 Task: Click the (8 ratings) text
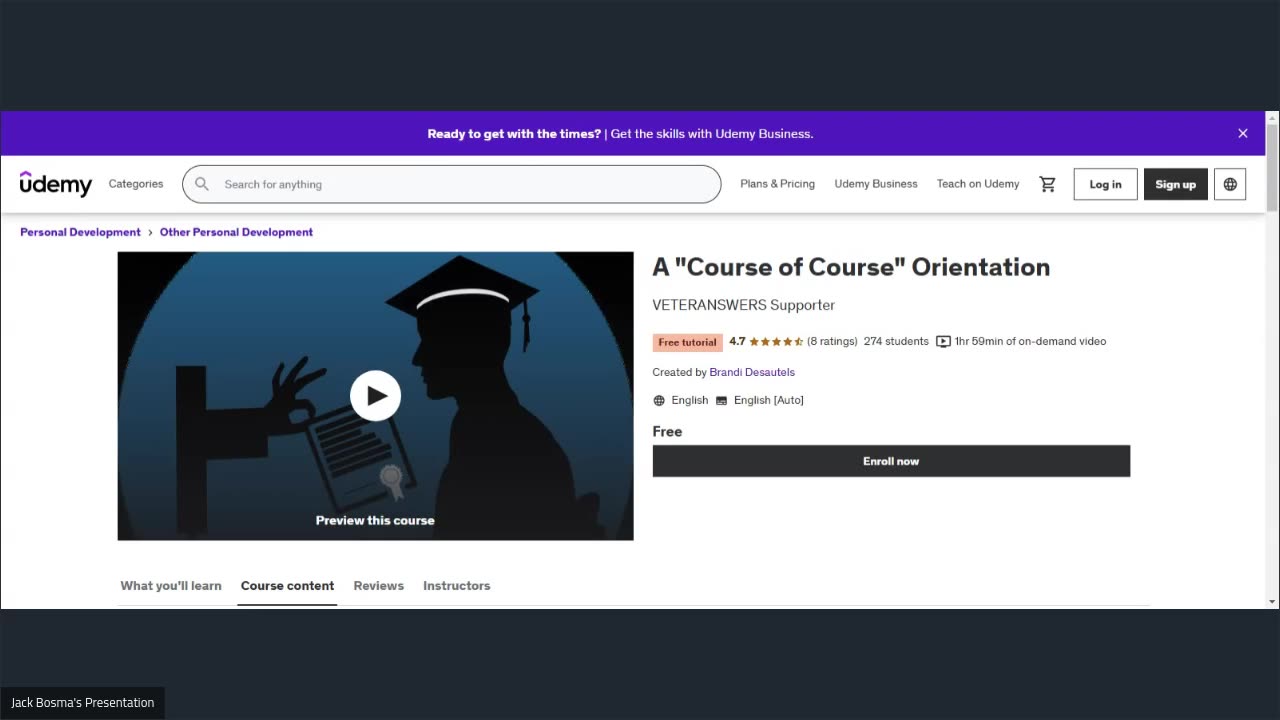[x=832, y=342]
